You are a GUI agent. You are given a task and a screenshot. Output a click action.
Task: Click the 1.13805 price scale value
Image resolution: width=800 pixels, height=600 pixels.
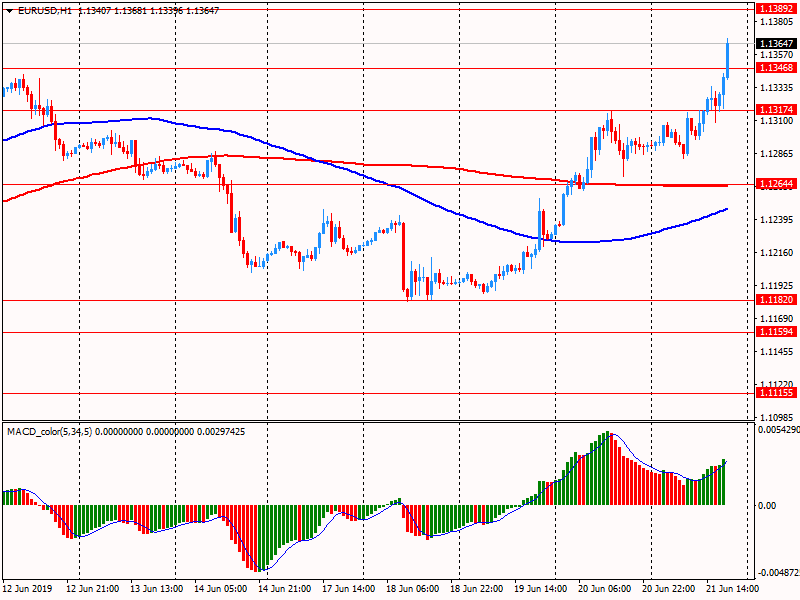pyautogui.click(x=777, y=21)
